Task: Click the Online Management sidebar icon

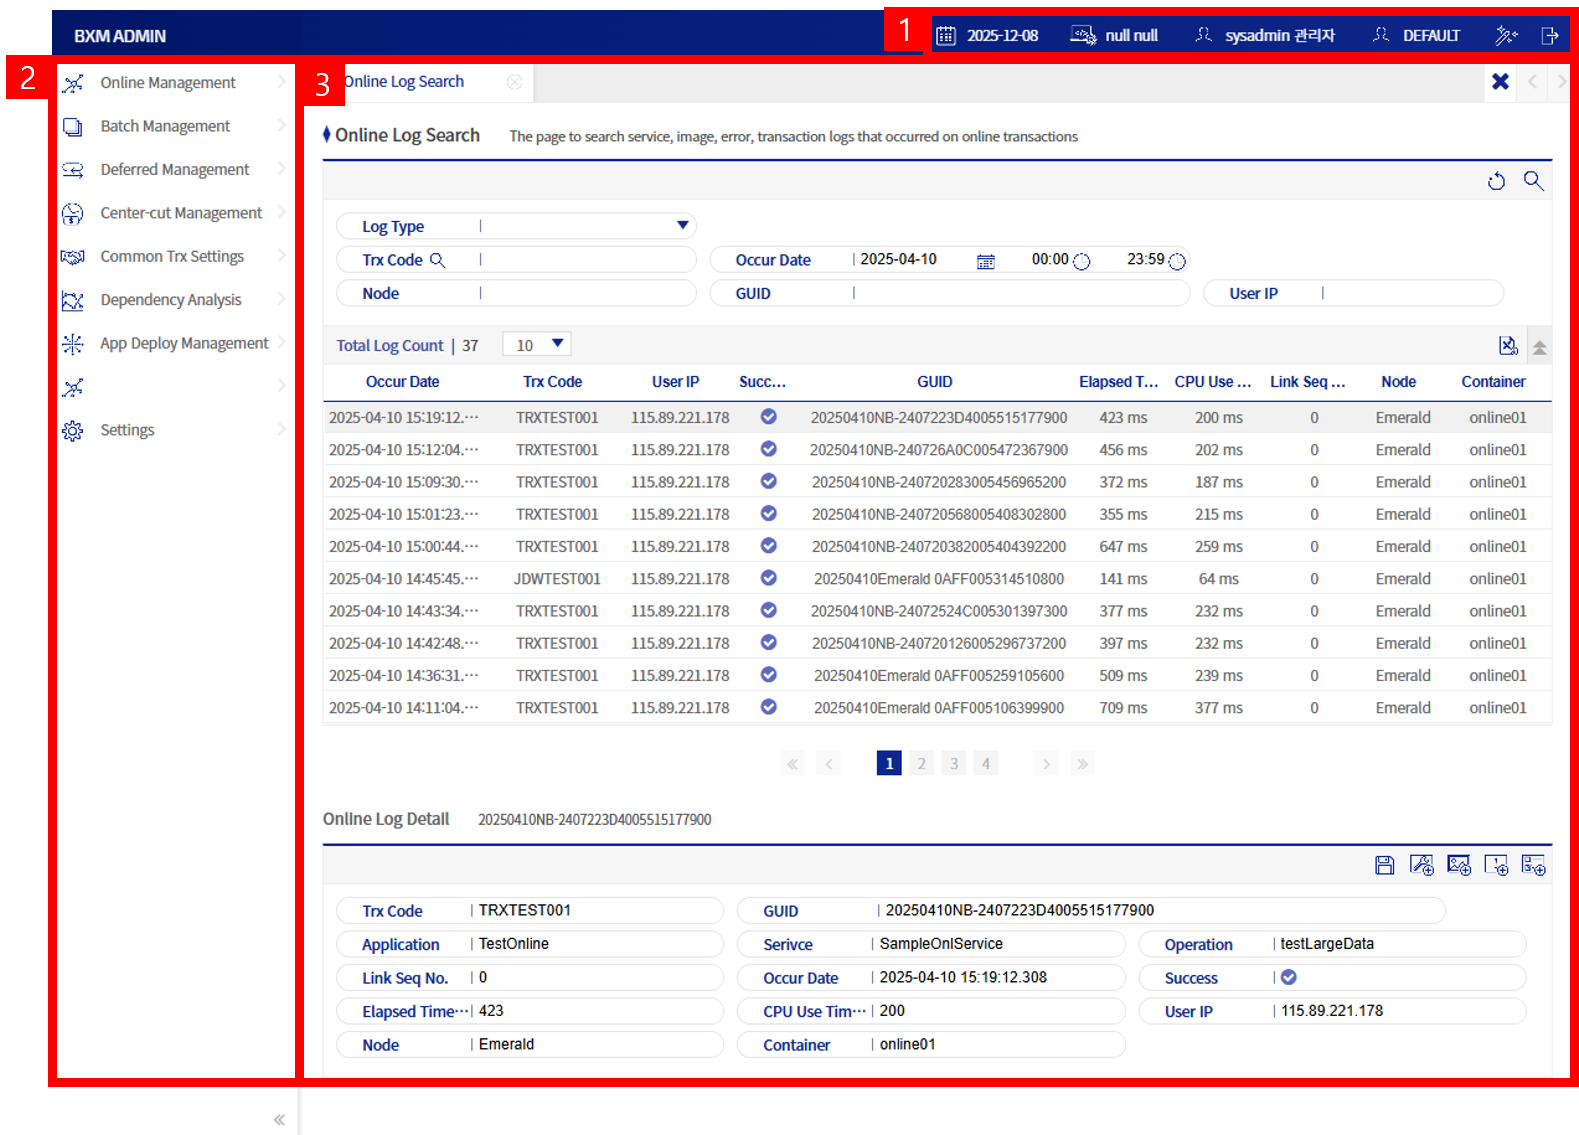Action: [73, 83]
